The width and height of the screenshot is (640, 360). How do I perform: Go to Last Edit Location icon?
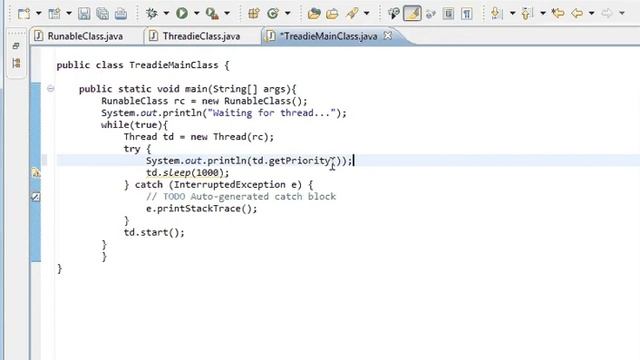click(x=558, y=13)
